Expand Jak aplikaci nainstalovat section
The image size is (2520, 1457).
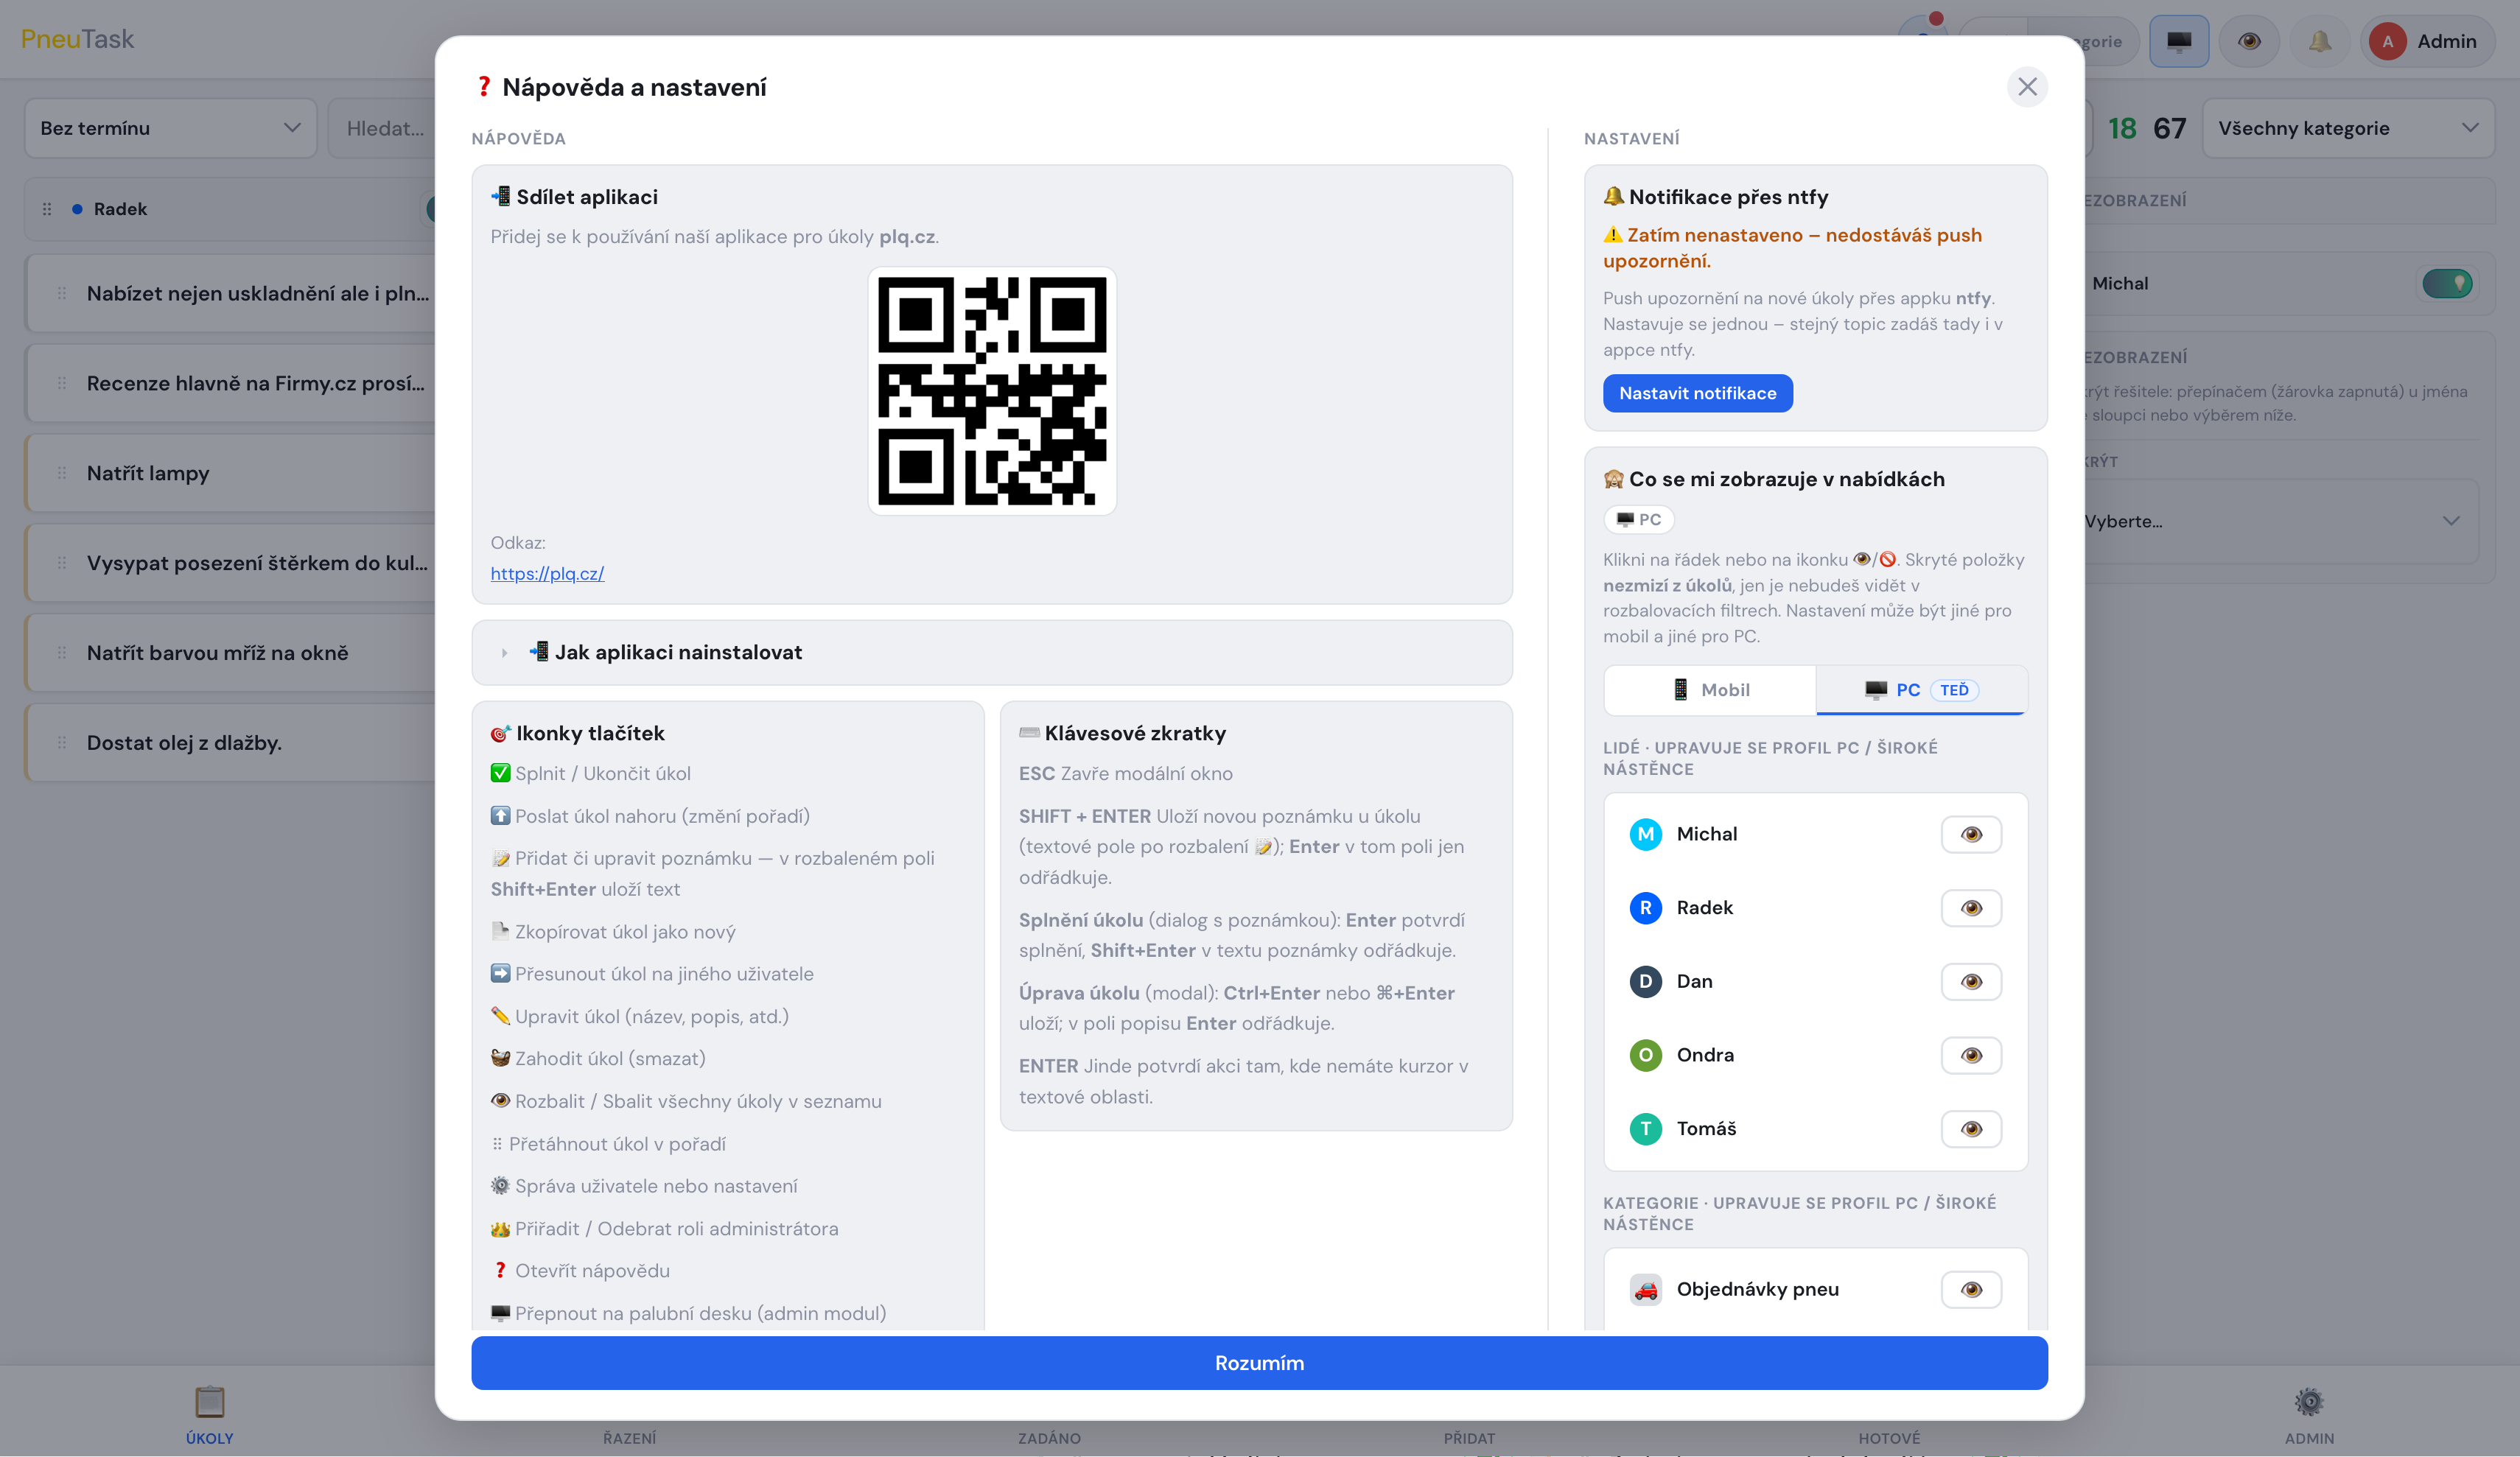(x=991, y=652)
